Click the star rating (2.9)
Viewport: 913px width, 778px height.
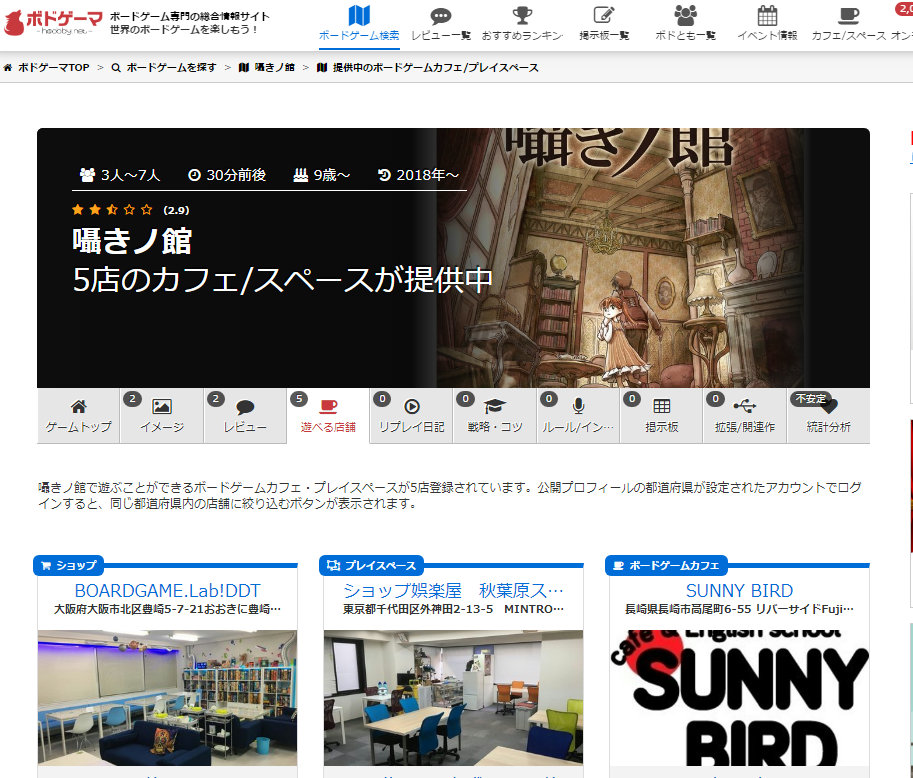pyautogui.click(x=130, y=210)
